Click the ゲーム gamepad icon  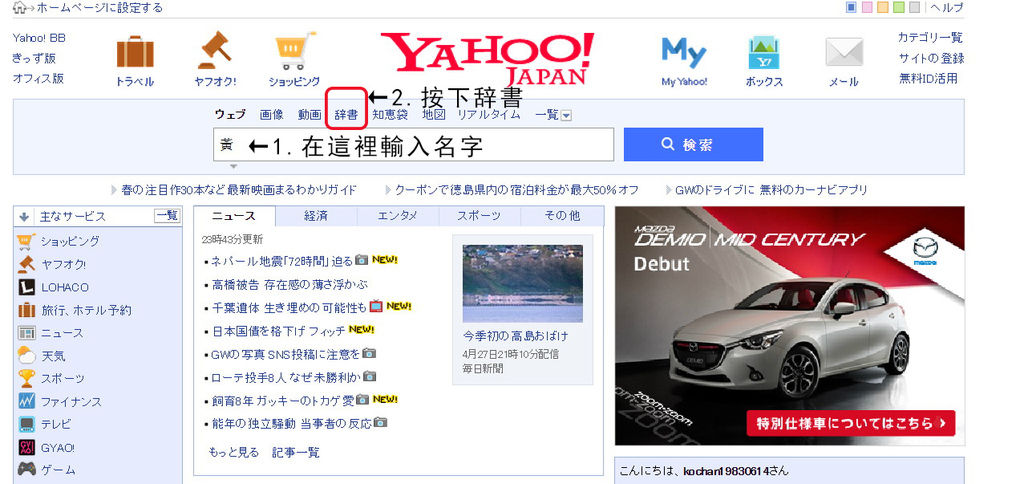pyautogui.click(x=26, y=470)
